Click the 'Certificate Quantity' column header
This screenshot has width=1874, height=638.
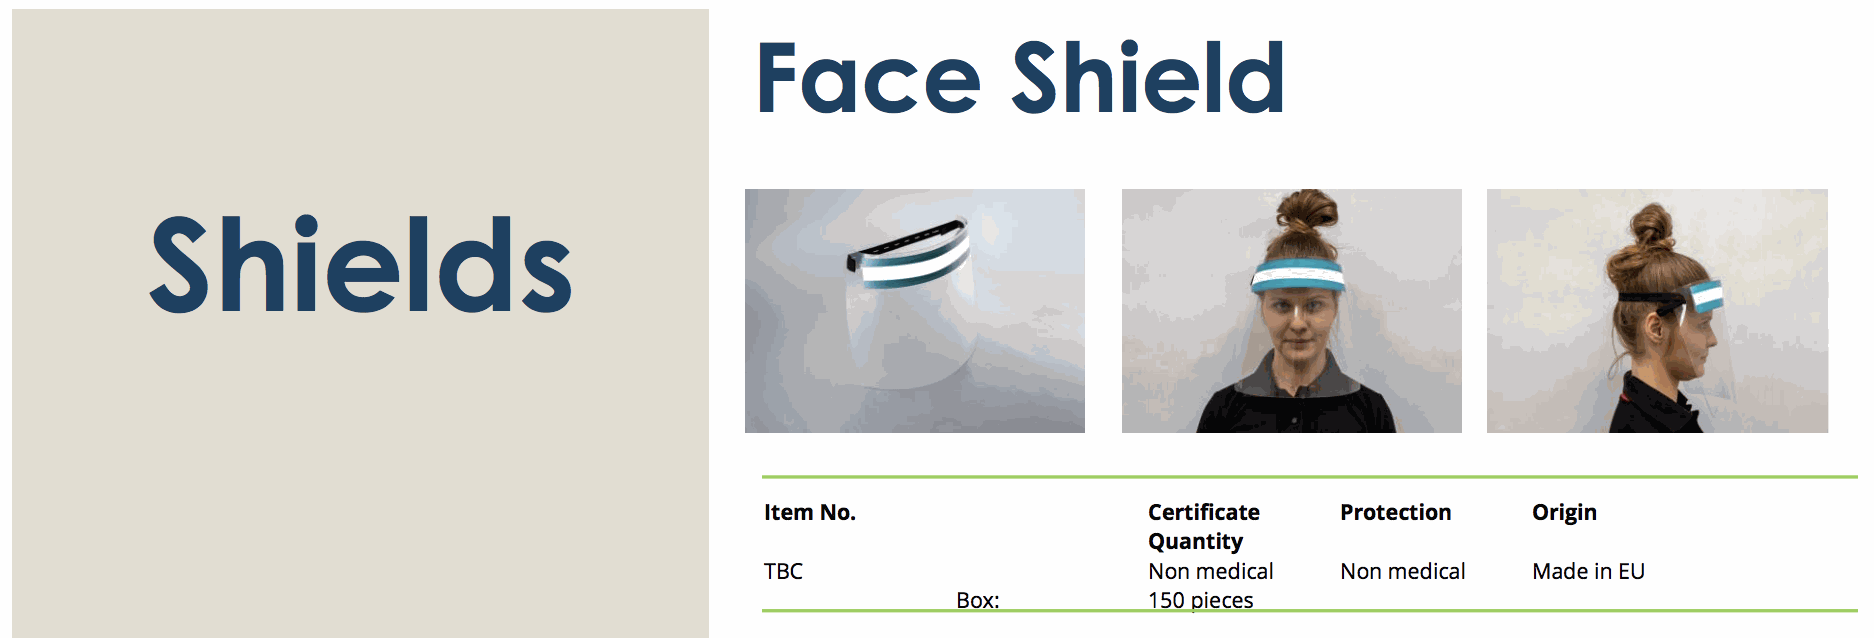click(x=1204, y=526)
